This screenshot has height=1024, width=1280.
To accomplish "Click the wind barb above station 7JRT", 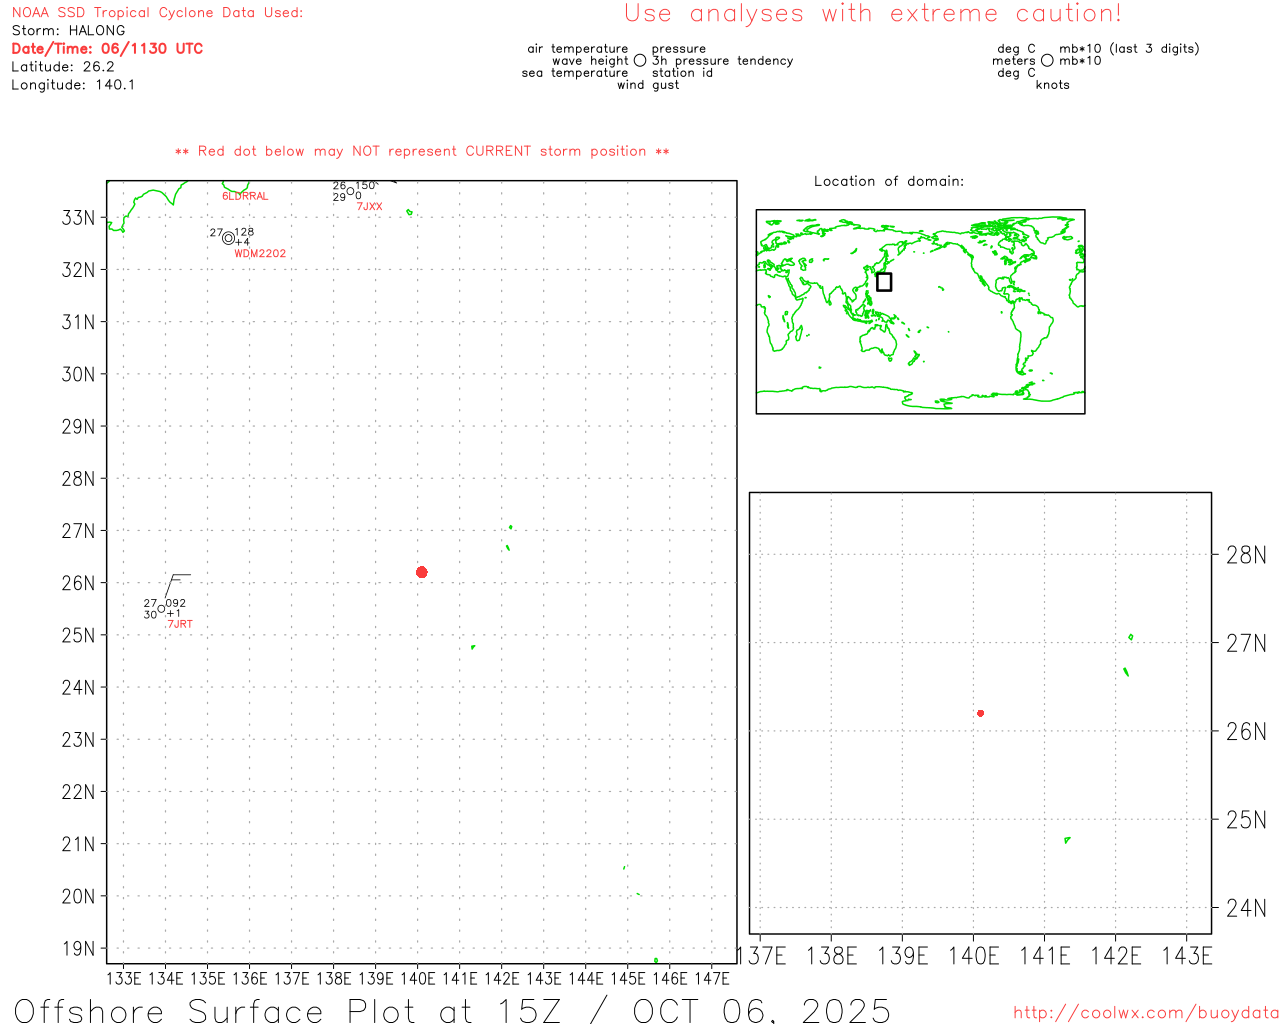I will tap(176, 582).
